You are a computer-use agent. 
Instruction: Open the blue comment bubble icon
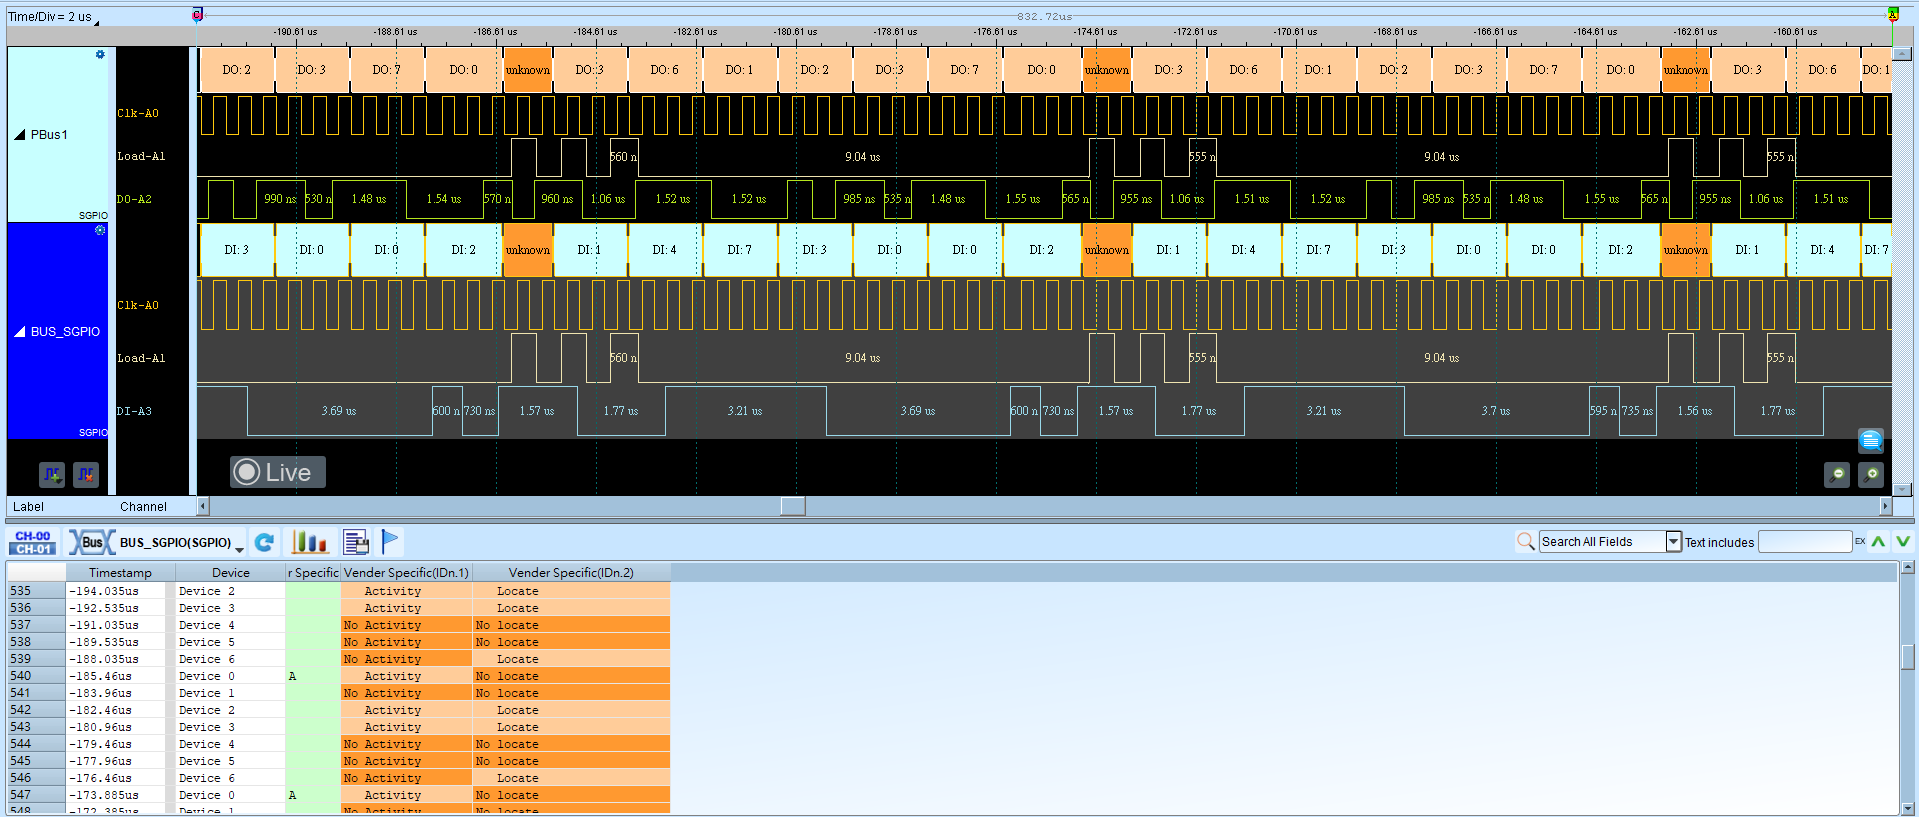pos(1871,440)
